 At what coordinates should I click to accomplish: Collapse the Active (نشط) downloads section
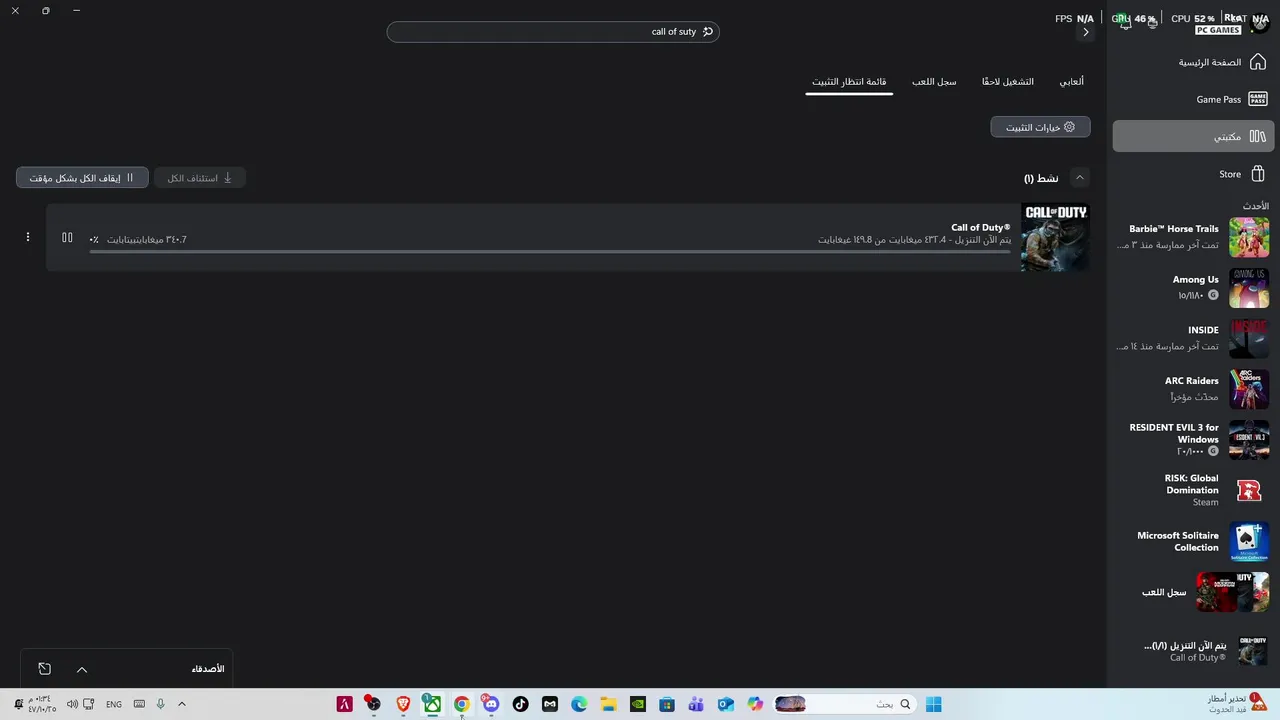(x=1079, y=178)
